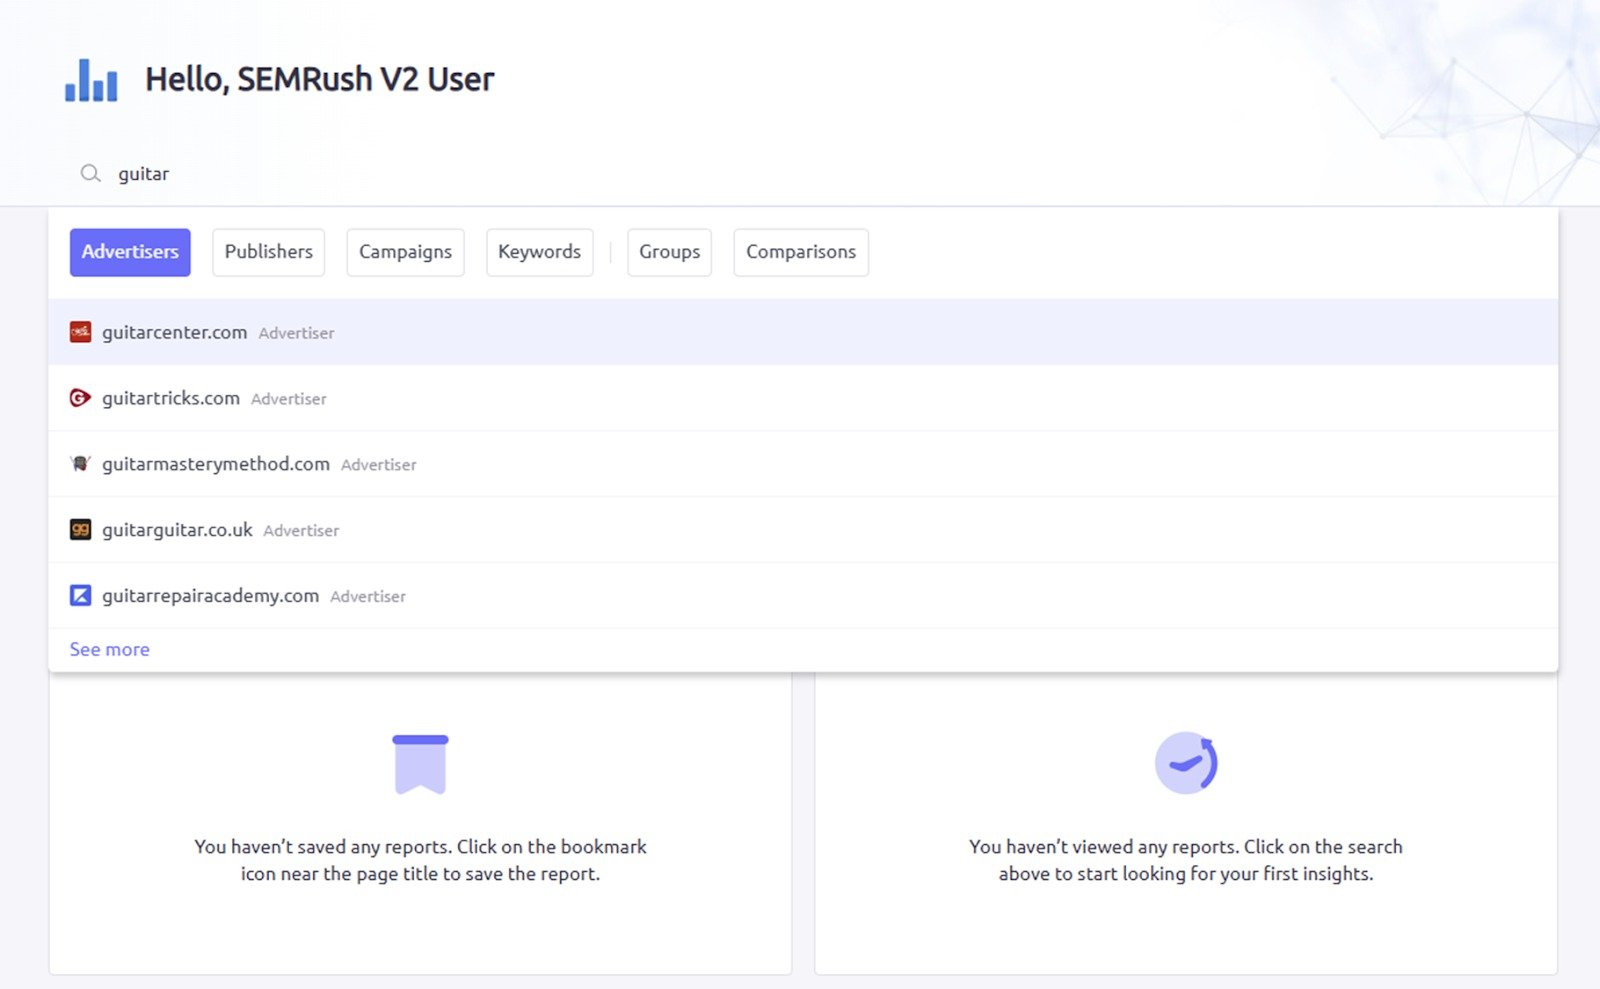This screenshot has height=989, width=1600.
Task: Click the guitarrepairacademy.com blue favicon
Action: tap(80, 594)
